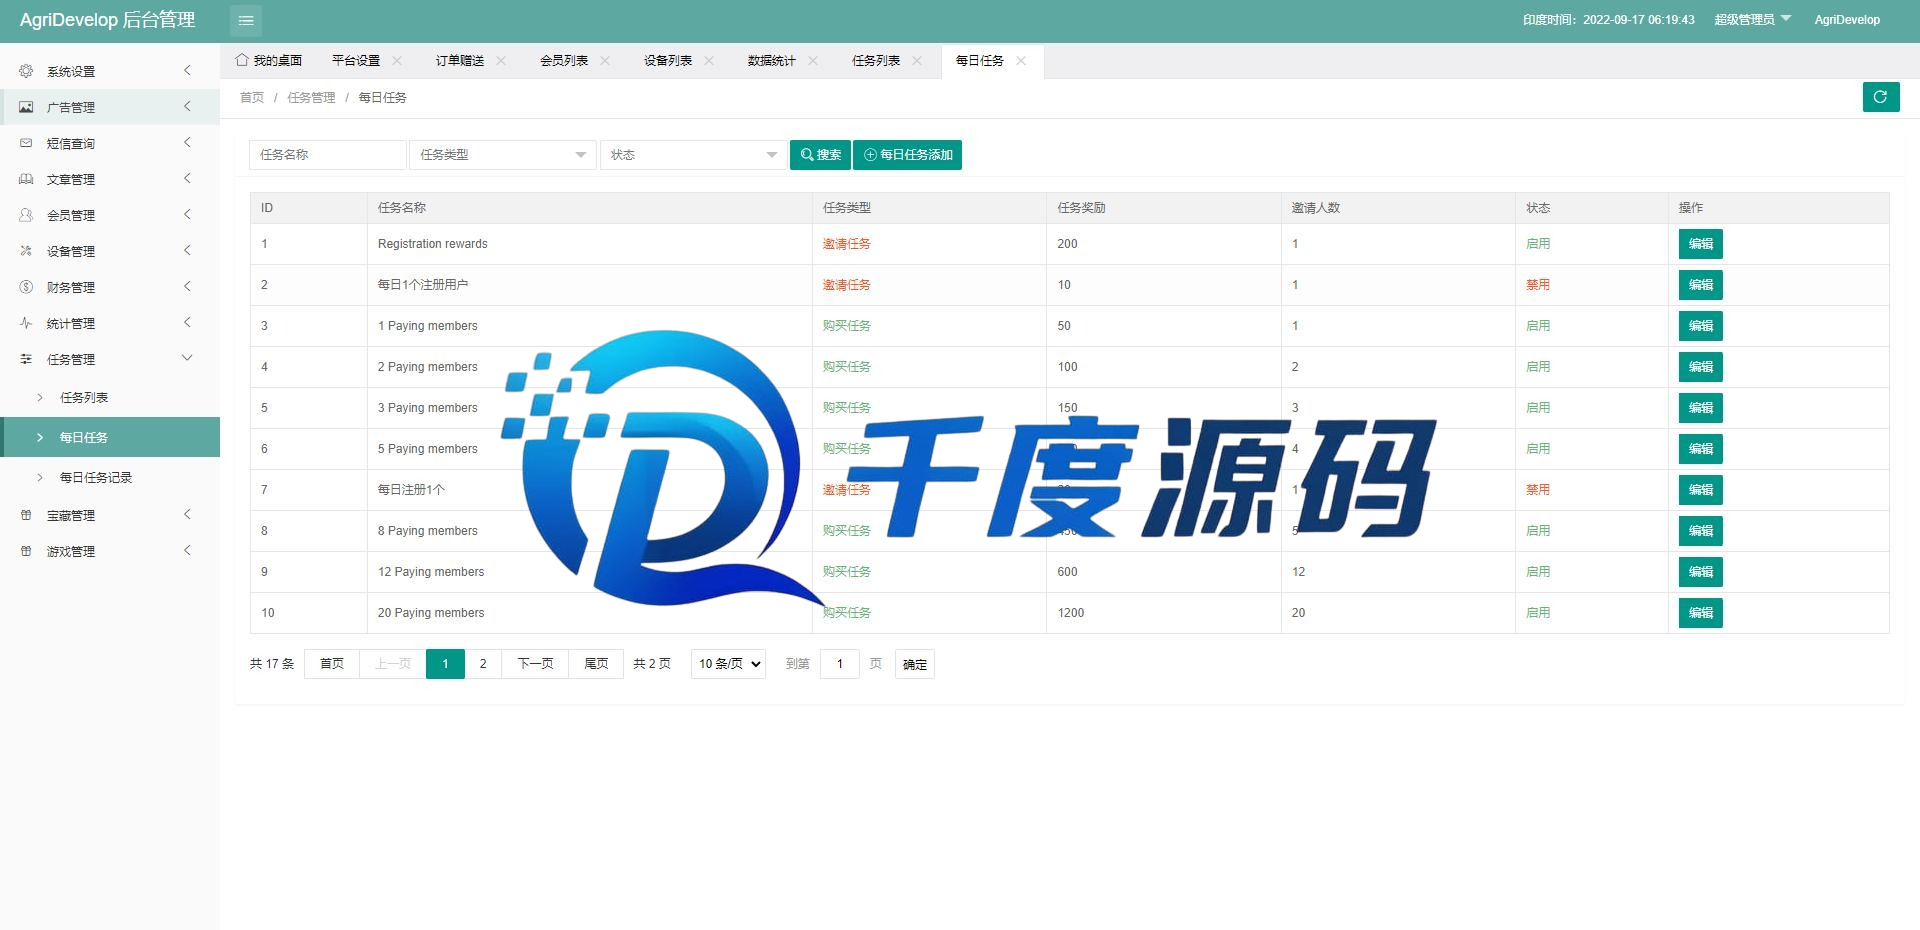Open the 状态 dropdown filter
The width and height of the screenshot is (1920, 930).
[x=694, y=155]
